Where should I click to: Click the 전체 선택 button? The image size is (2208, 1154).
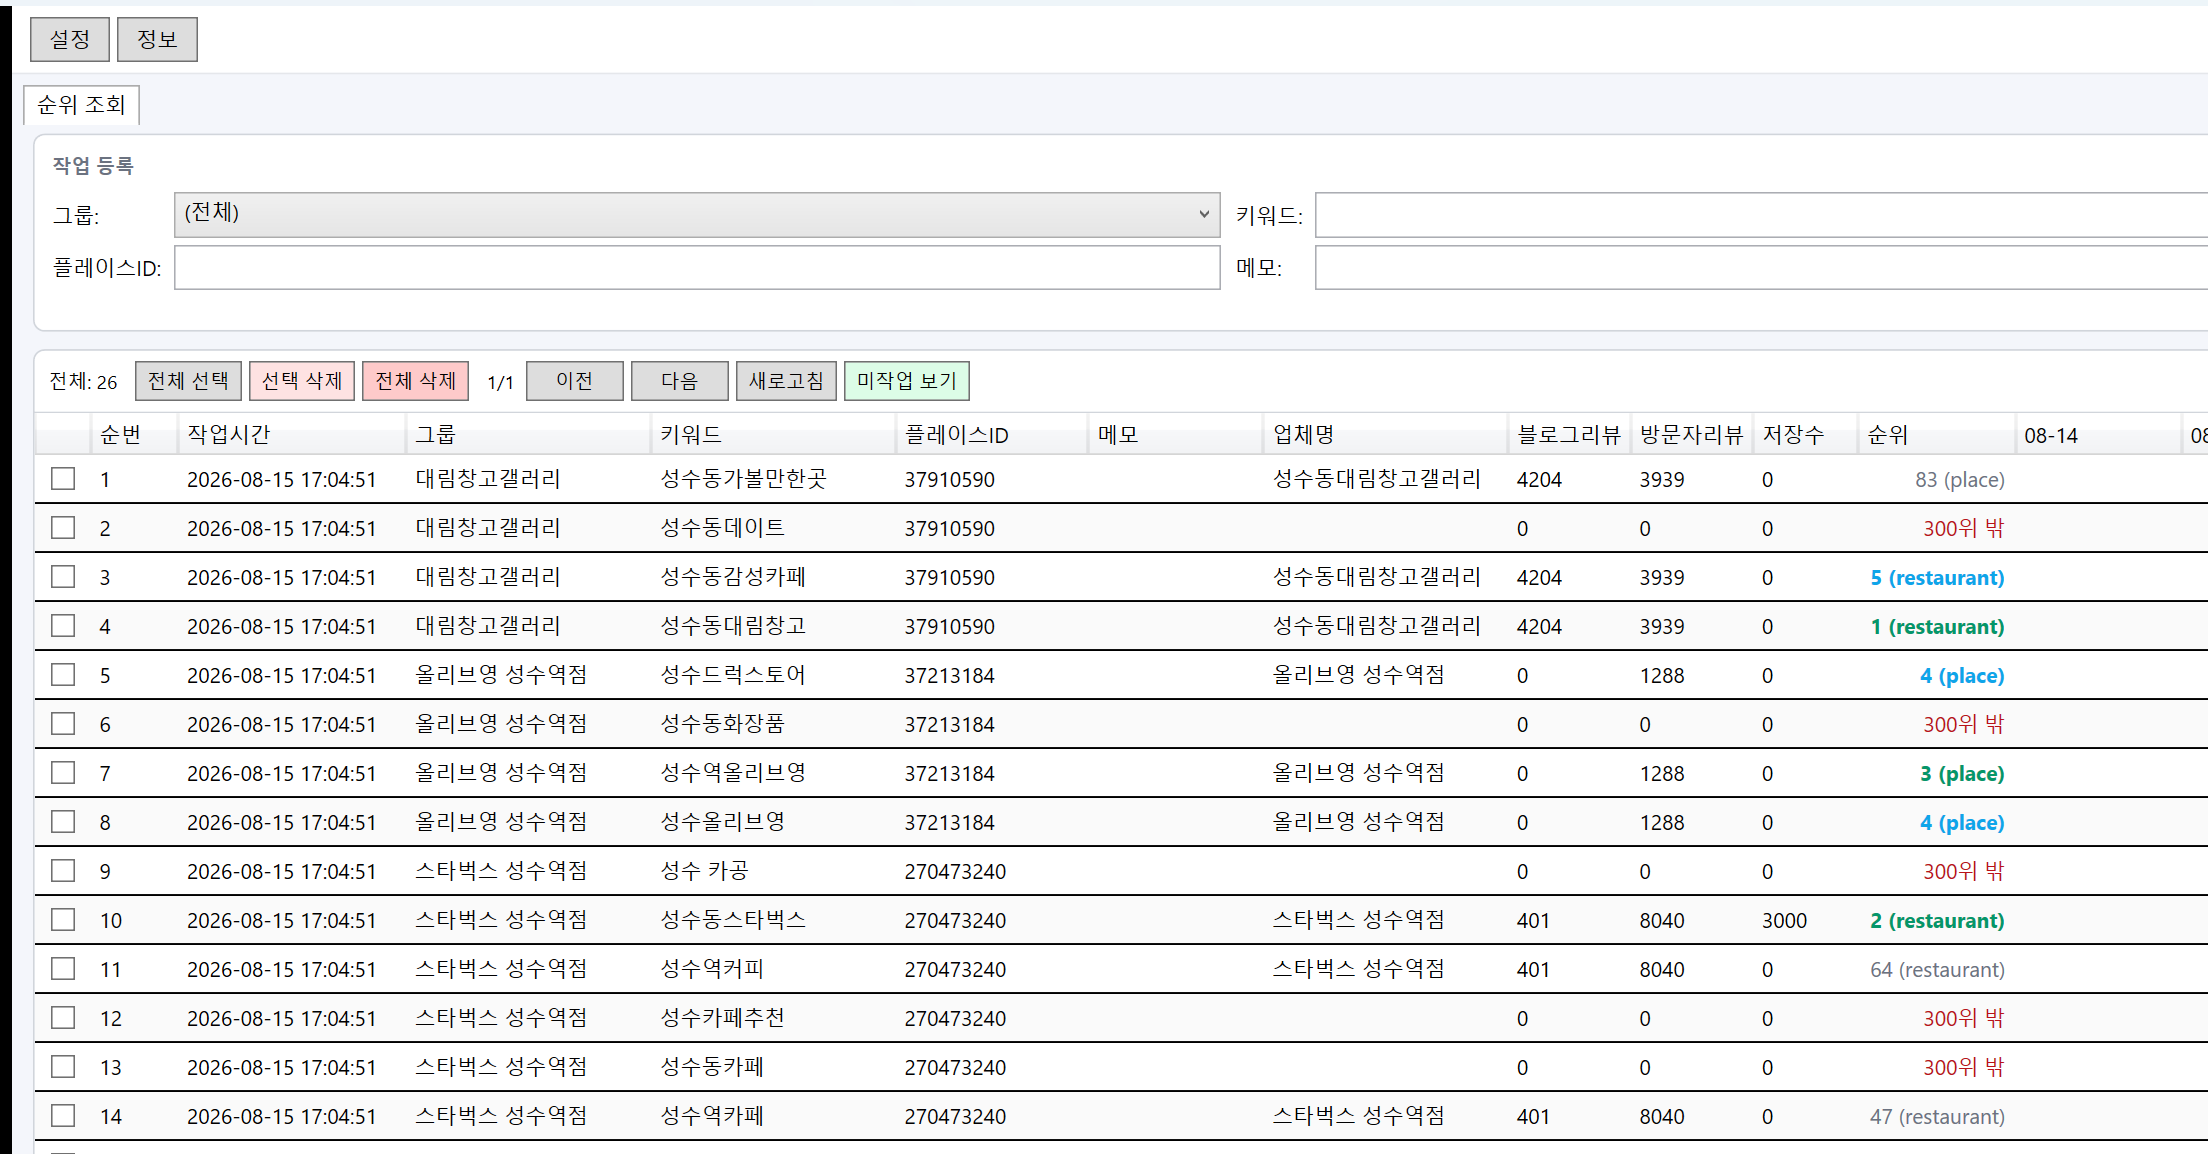[188, 381]
